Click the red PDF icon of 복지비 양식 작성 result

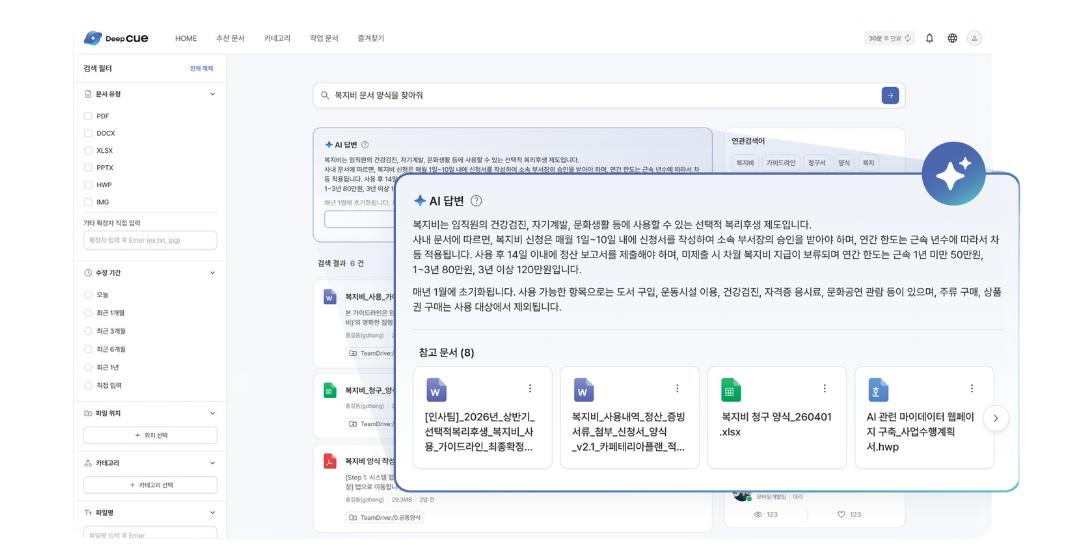point(330,462)
